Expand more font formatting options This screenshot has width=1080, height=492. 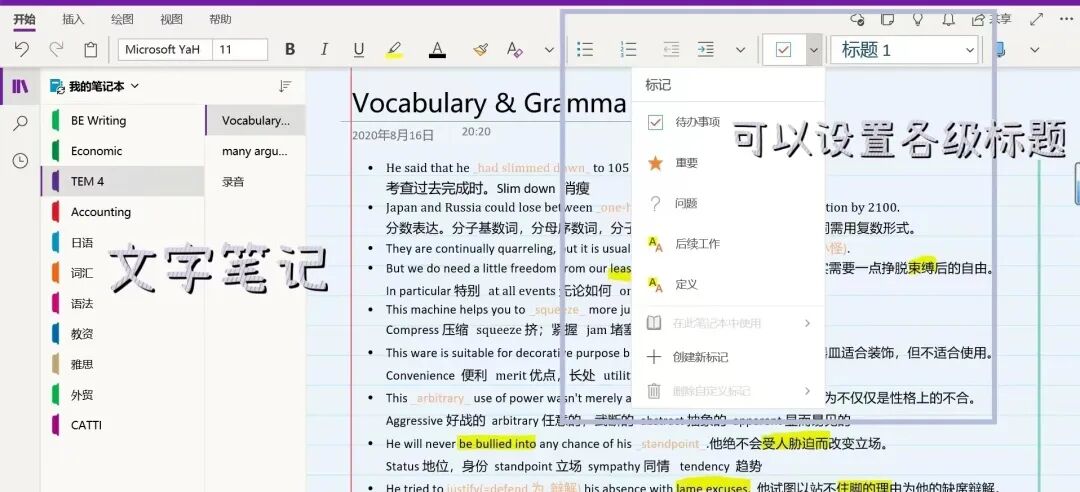pyautogui.click(x=549, y=50)
